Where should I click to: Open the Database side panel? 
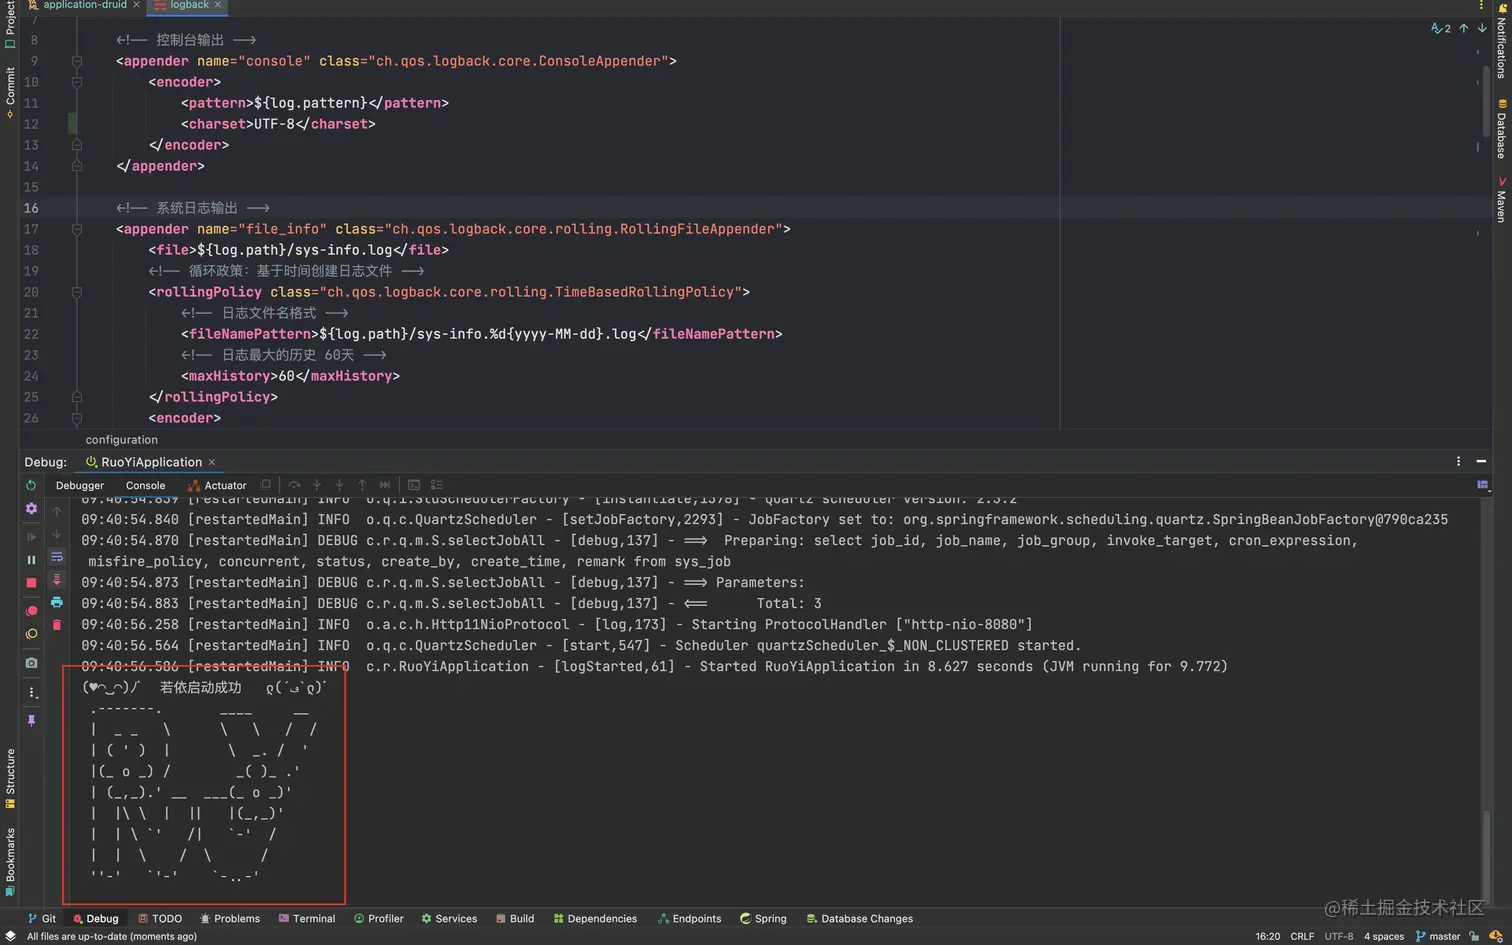pyautogui.click(x=1501, y=129)
